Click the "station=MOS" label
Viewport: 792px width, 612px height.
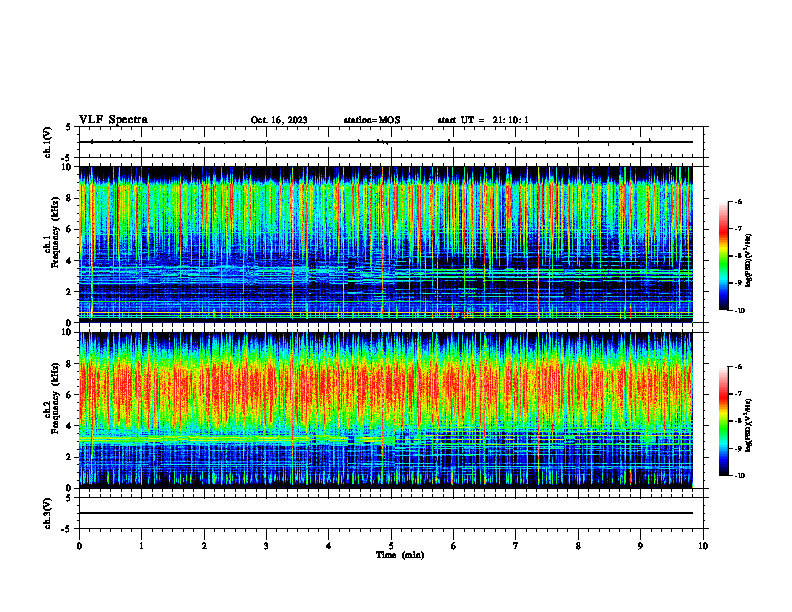pyautogui.click(x=372, y=120)
